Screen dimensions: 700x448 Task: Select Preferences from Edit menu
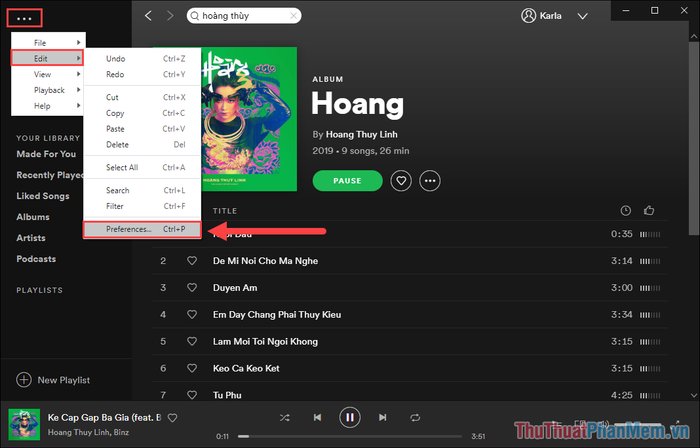142,229
